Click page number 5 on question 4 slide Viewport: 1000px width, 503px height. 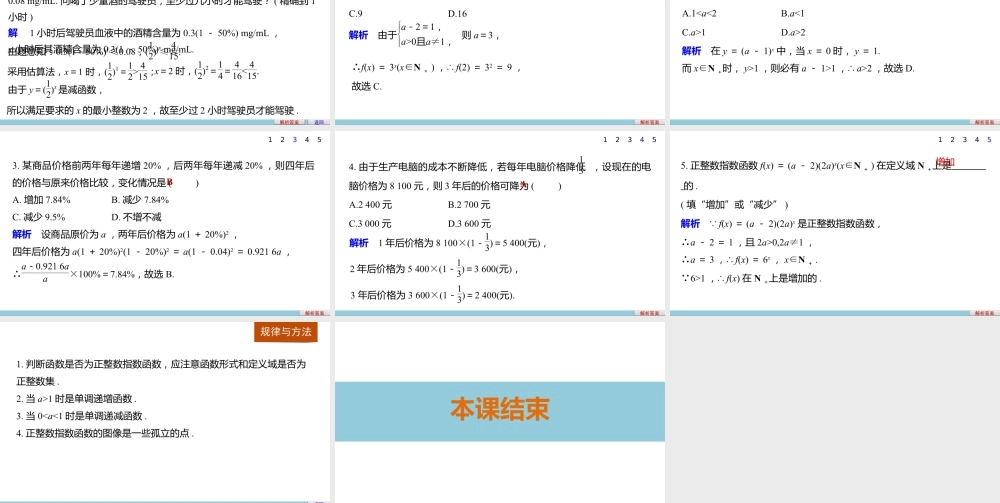pos(654,140)
